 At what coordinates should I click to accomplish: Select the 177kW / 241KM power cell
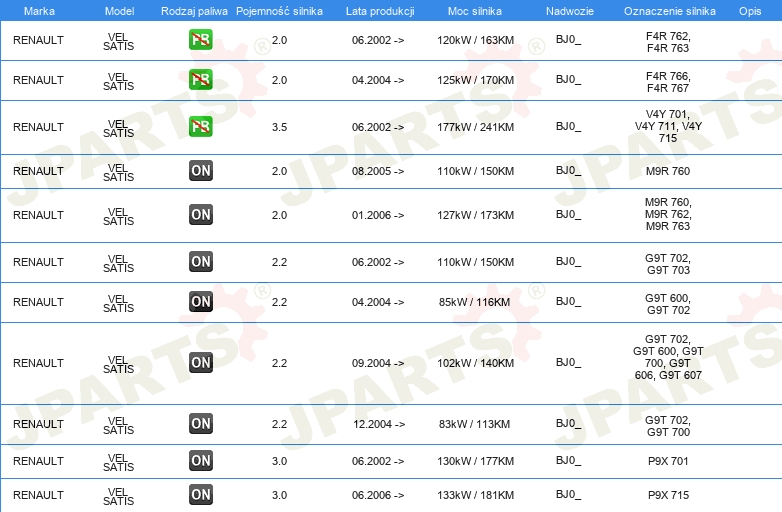(x=475, y=127)
